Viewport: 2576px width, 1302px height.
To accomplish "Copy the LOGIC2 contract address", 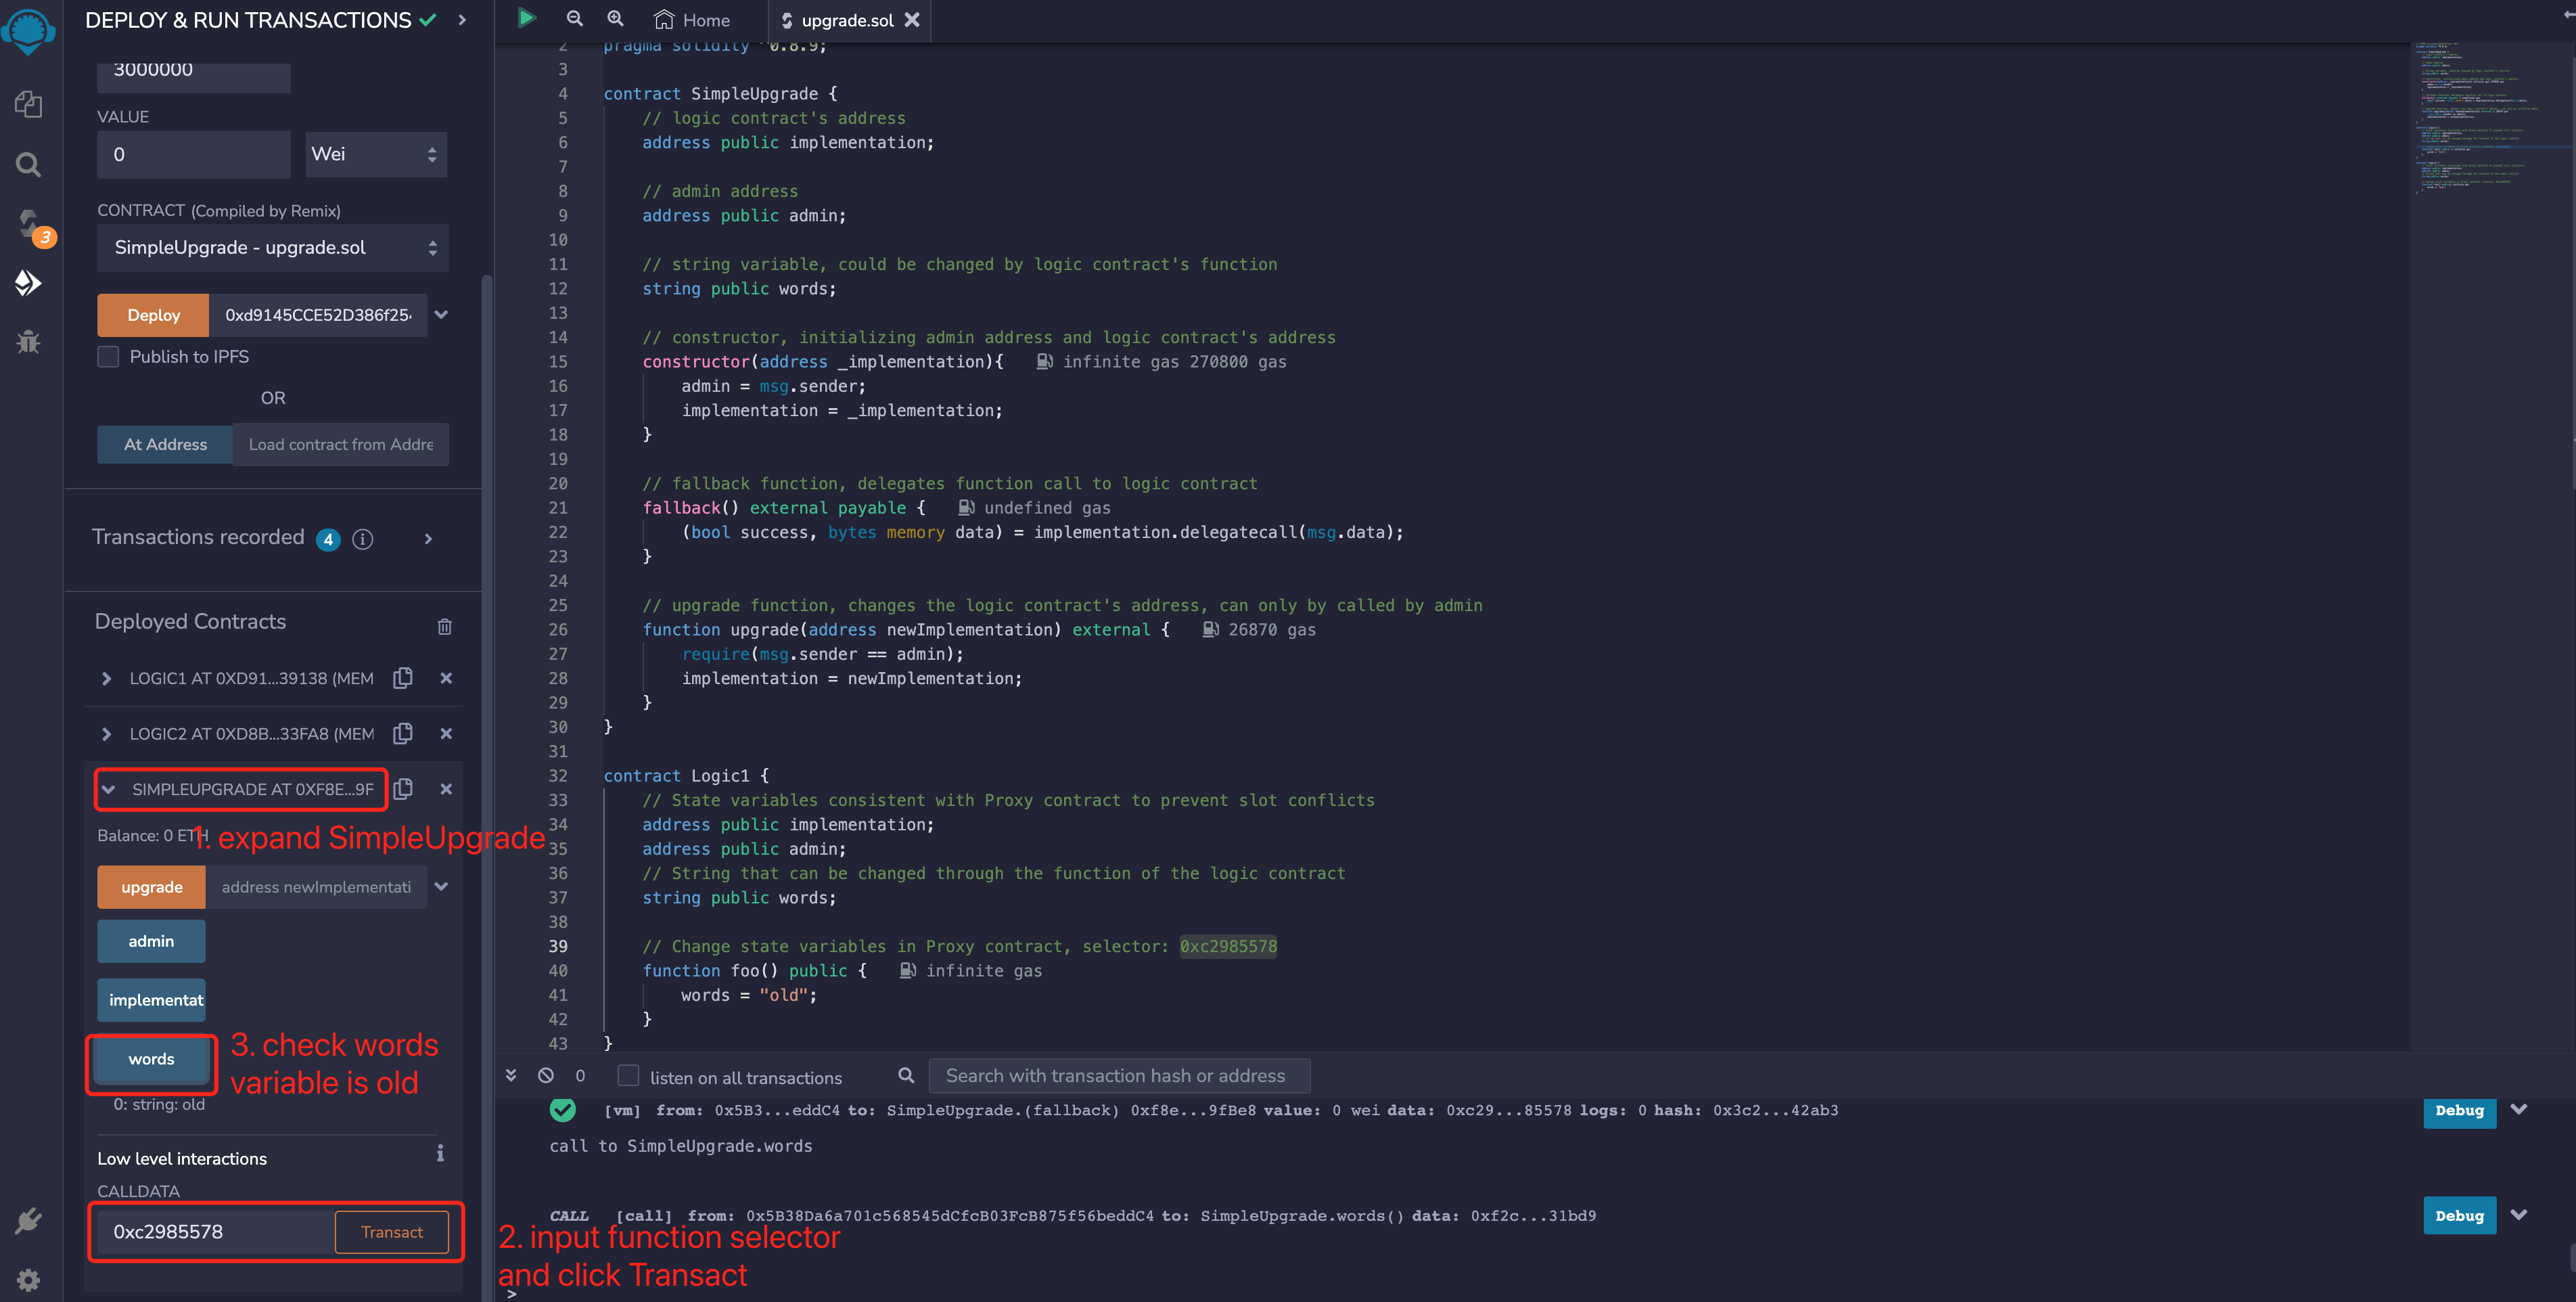I will tap(403, 733).
